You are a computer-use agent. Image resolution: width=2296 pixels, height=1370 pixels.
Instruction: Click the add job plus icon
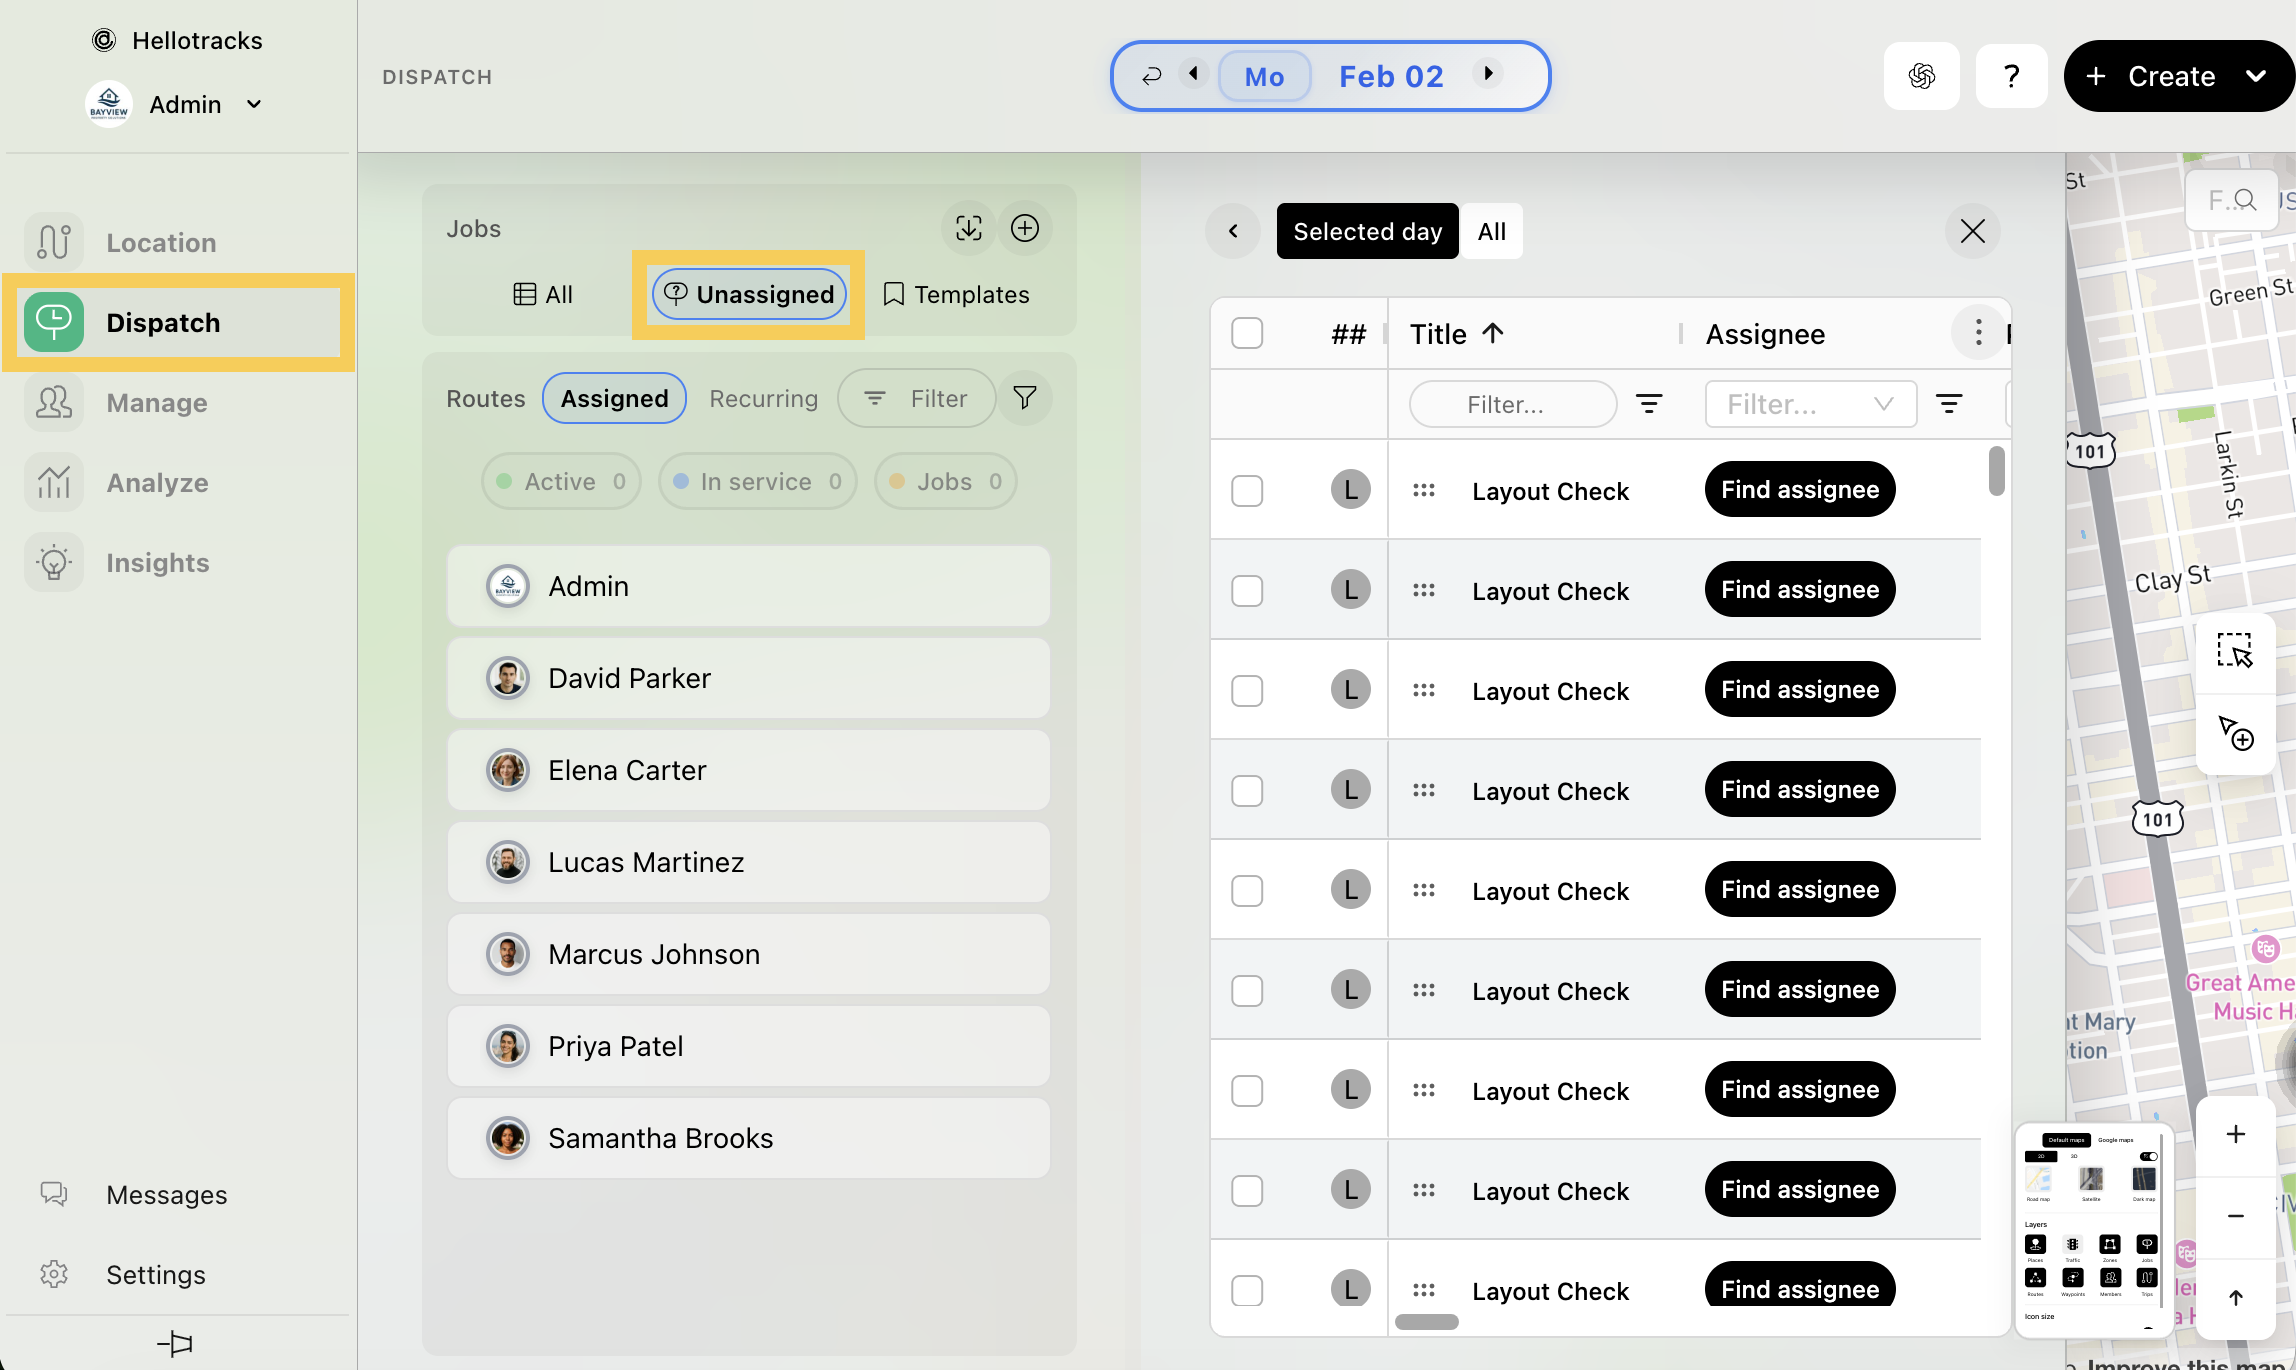point(1024,229)
